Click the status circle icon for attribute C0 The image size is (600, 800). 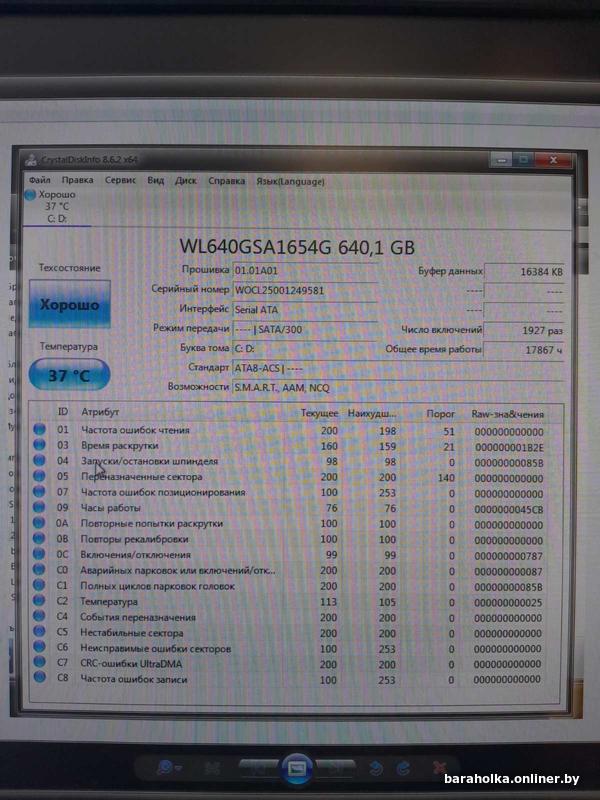coord(39,569)
